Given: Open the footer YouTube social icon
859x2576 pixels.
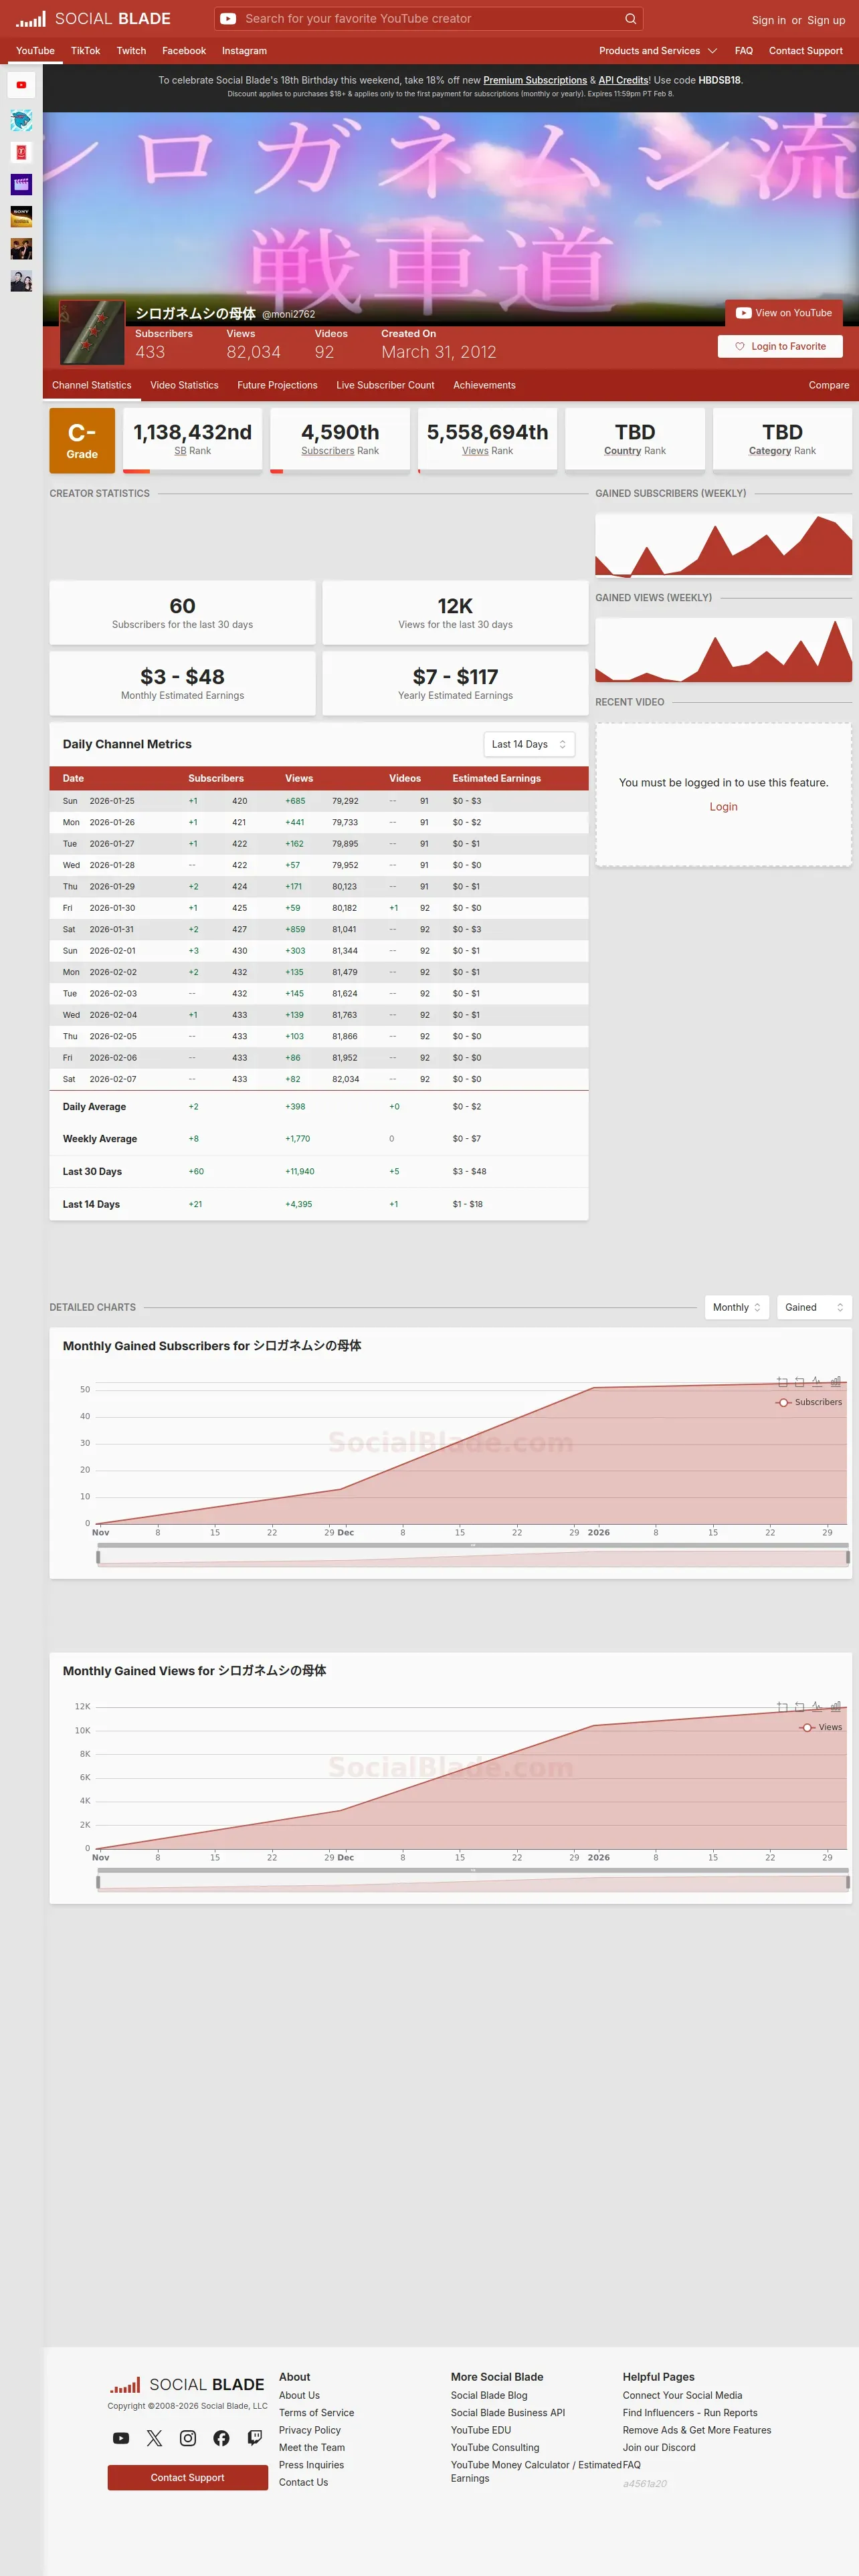Looking at the screenshot, I should 121,2438.
